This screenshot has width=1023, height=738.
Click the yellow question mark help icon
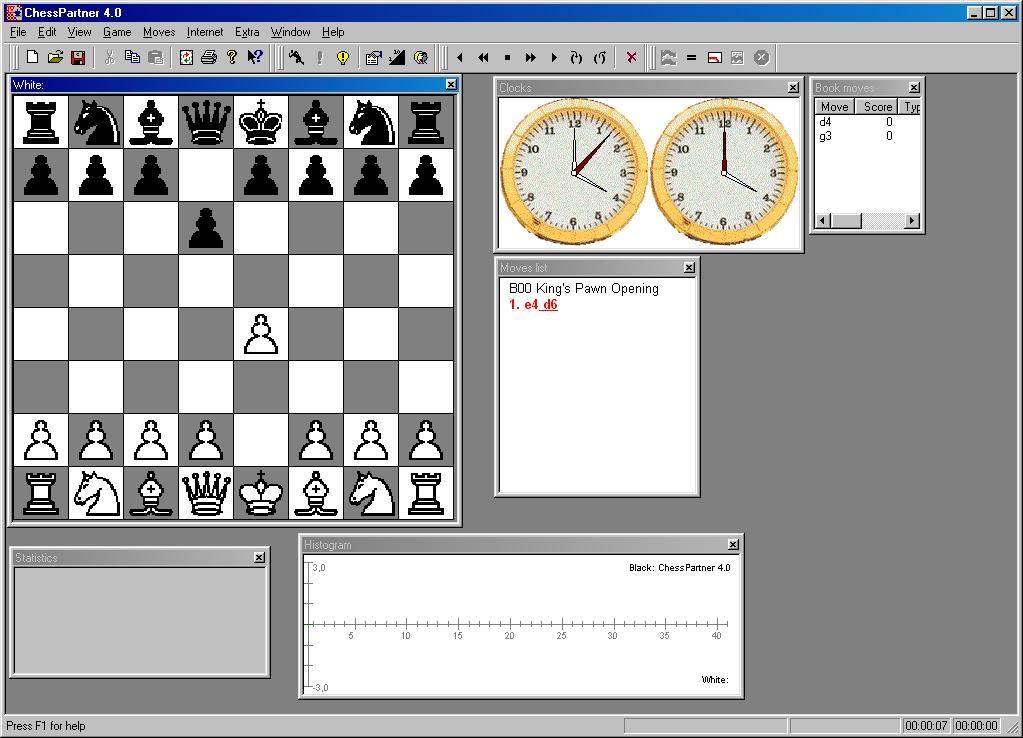pyautogui.click(x=232, y=57)
